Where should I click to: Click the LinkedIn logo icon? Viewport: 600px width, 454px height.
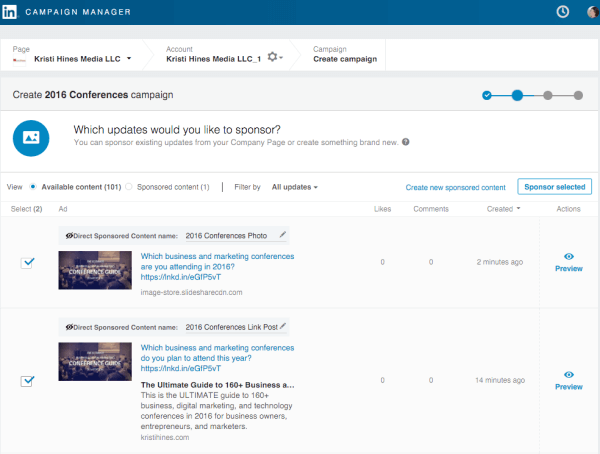tap(10, 12)
